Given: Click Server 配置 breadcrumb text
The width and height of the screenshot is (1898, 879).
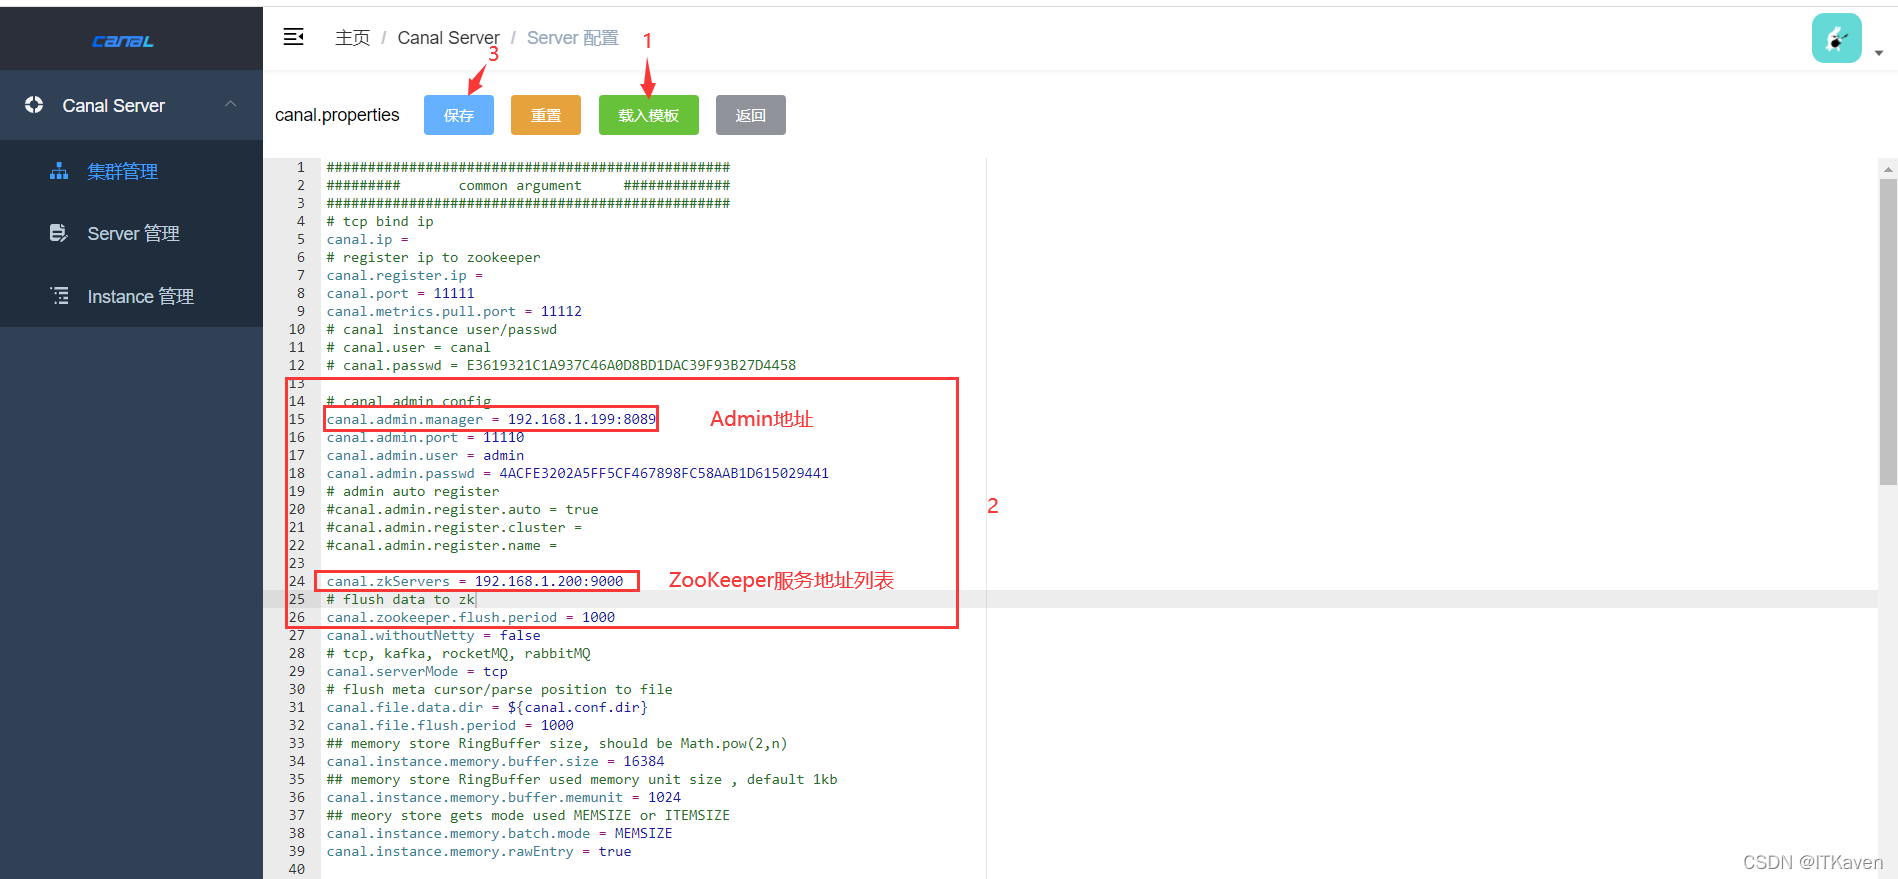Looking at the screenshot, I should (x=573, y=38).
